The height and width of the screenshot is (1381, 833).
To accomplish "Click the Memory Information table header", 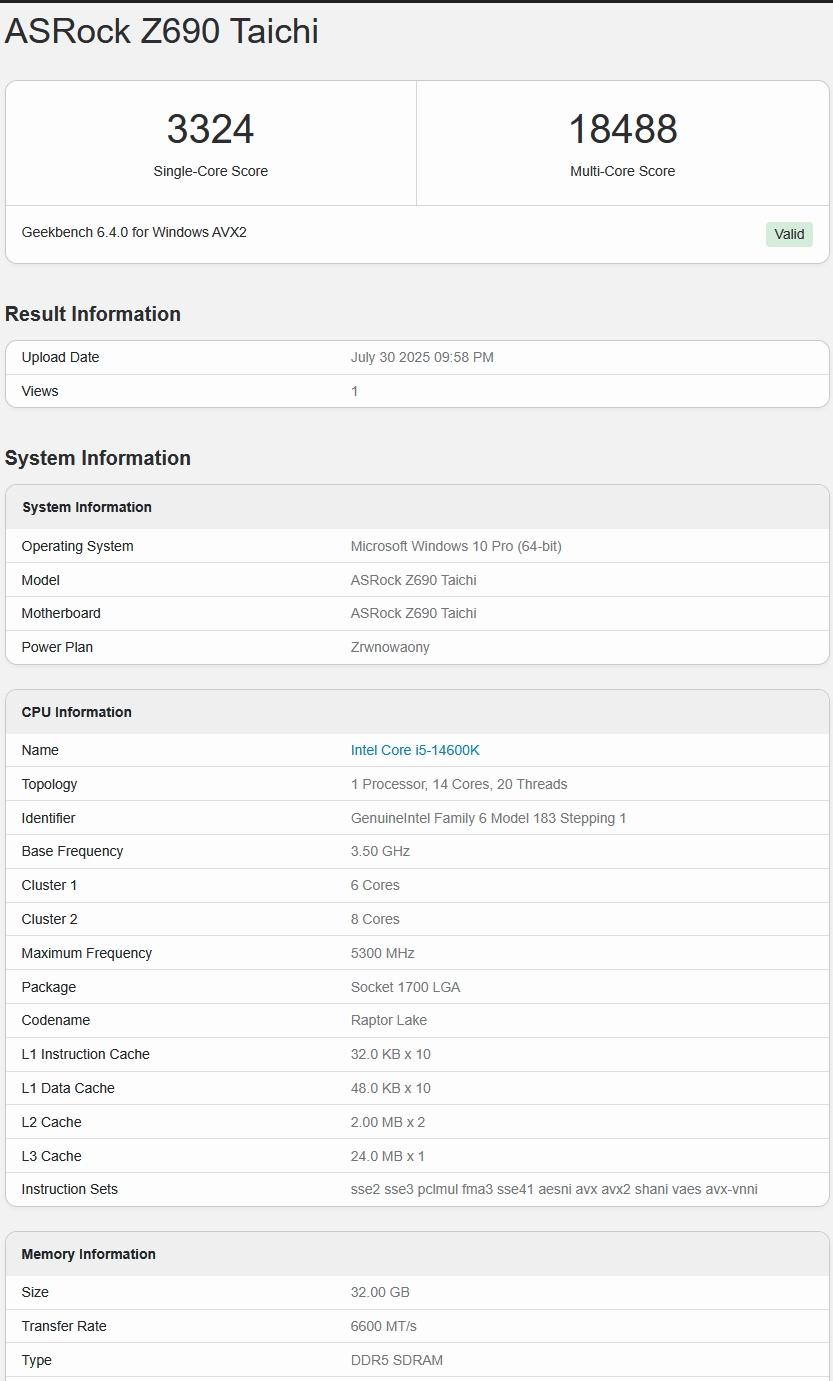I will [x=88, y=1254].
